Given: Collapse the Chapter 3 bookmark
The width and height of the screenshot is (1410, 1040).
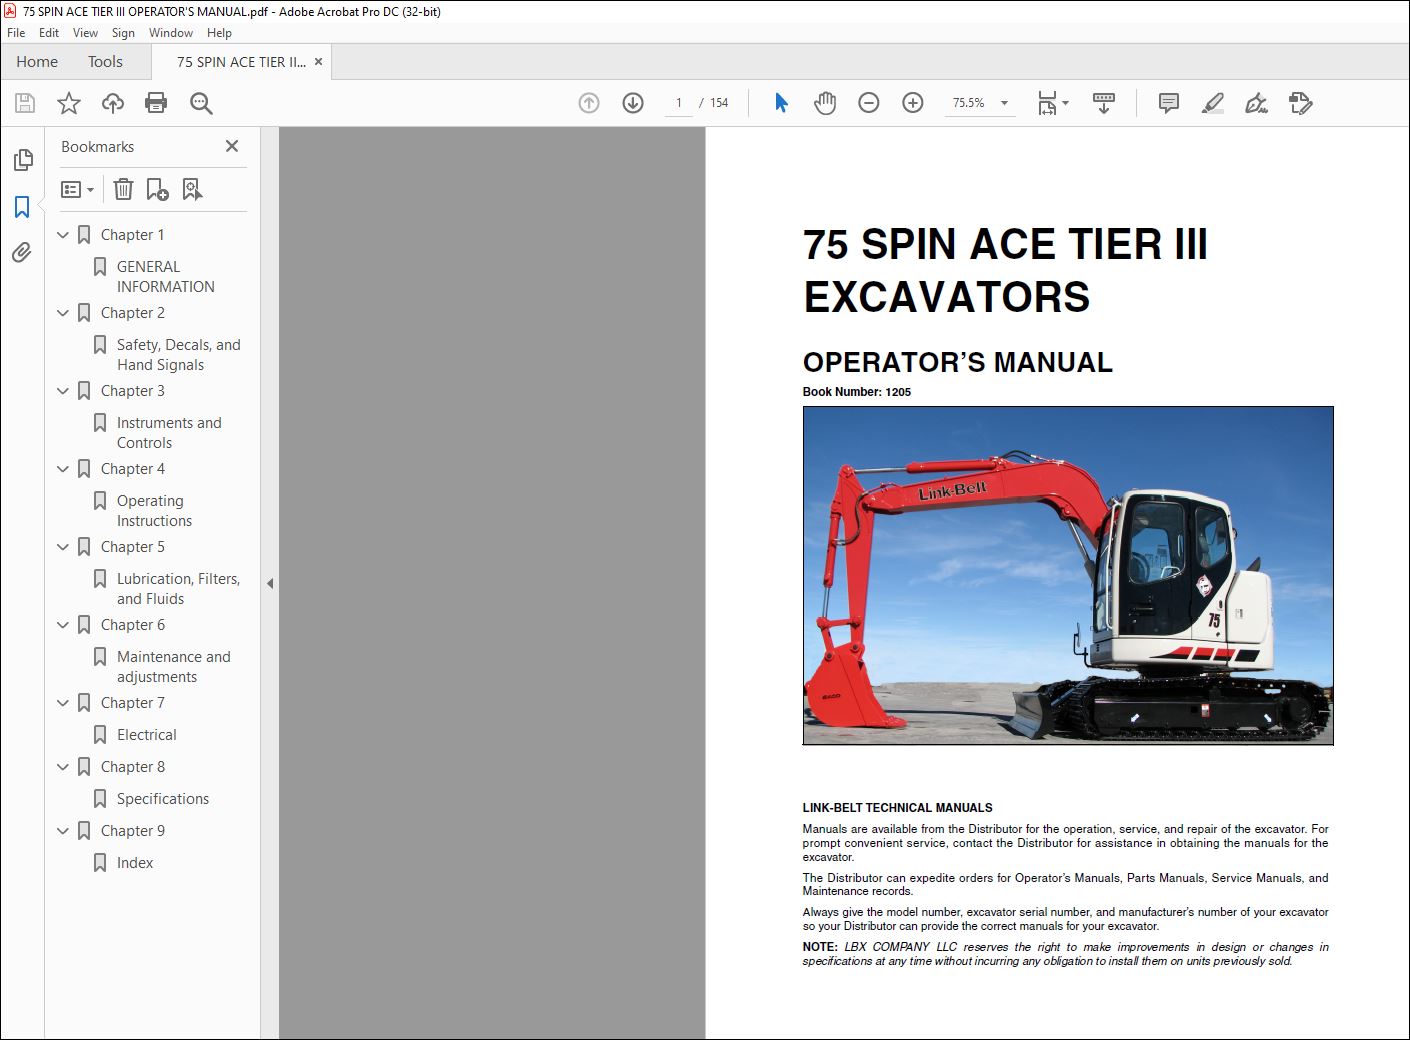Looking at the screenshot, I should [x=63, y=391].
